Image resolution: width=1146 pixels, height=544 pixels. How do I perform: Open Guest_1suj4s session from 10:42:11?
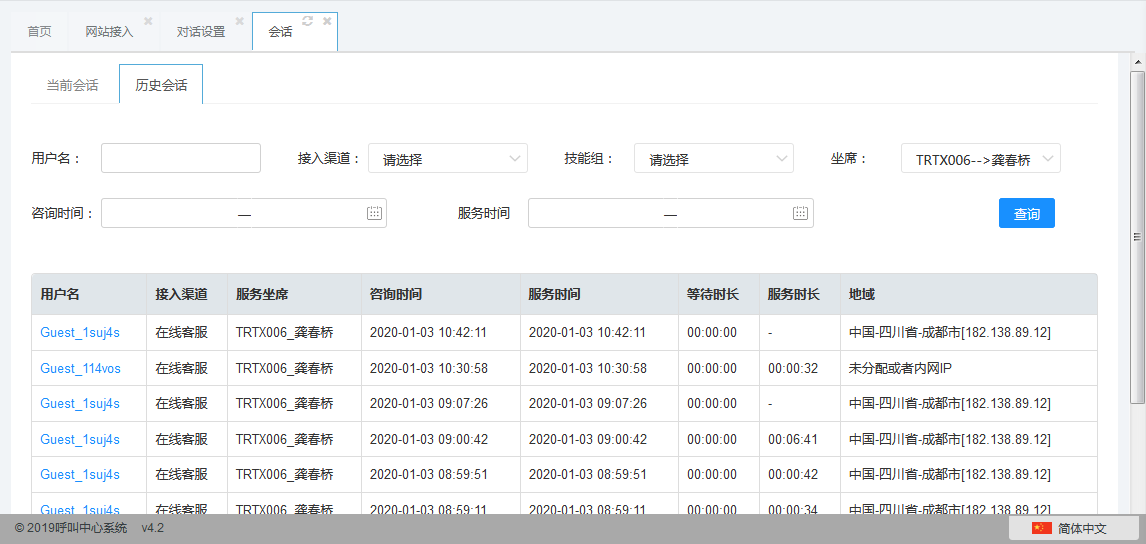click(80, 332)
